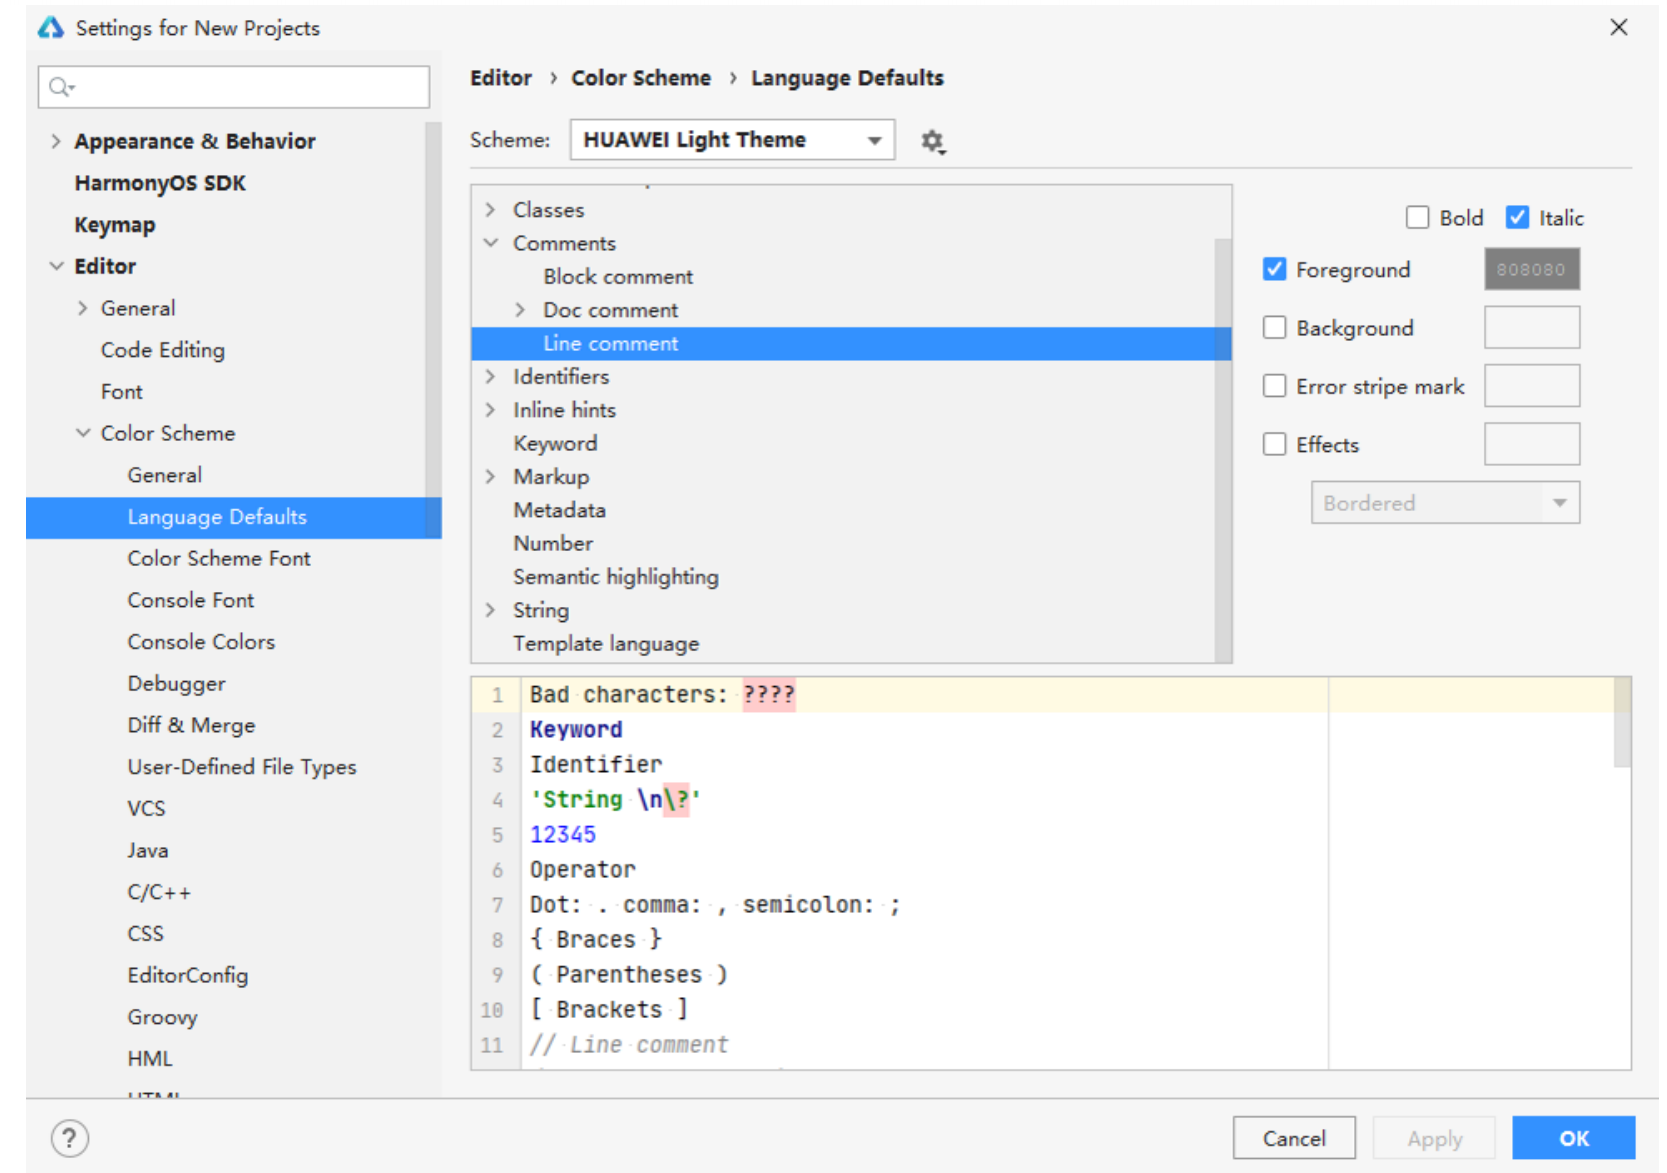Expand Appearance & Behavior section
The height and width of the screenshot is (1173, 1667).
coord(56,142)
